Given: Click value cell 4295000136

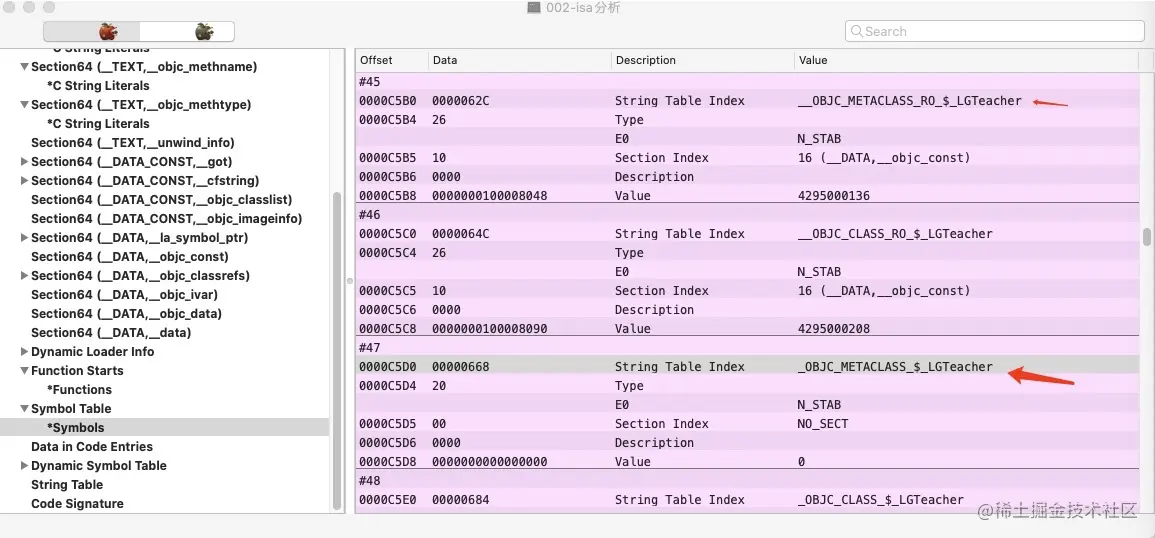Looking at the screenshot, I should [x=833, y=196].
